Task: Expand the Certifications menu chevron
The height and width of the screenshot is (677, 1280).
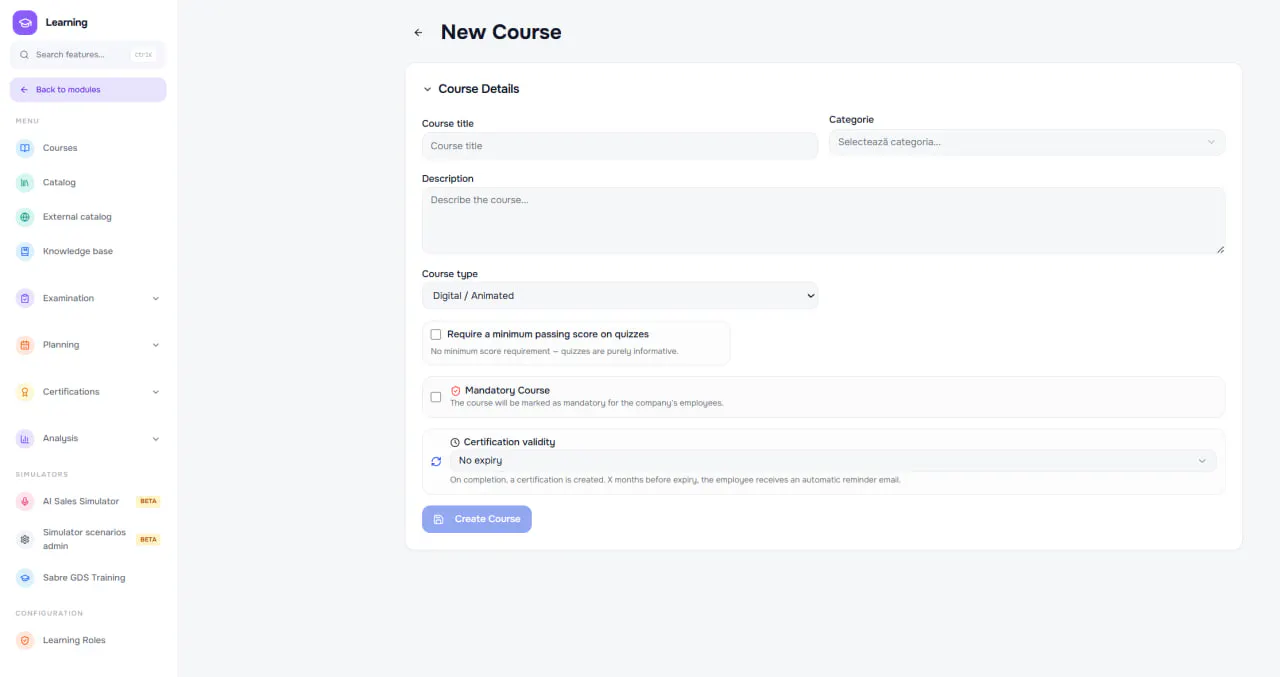Action: (156, 392)
